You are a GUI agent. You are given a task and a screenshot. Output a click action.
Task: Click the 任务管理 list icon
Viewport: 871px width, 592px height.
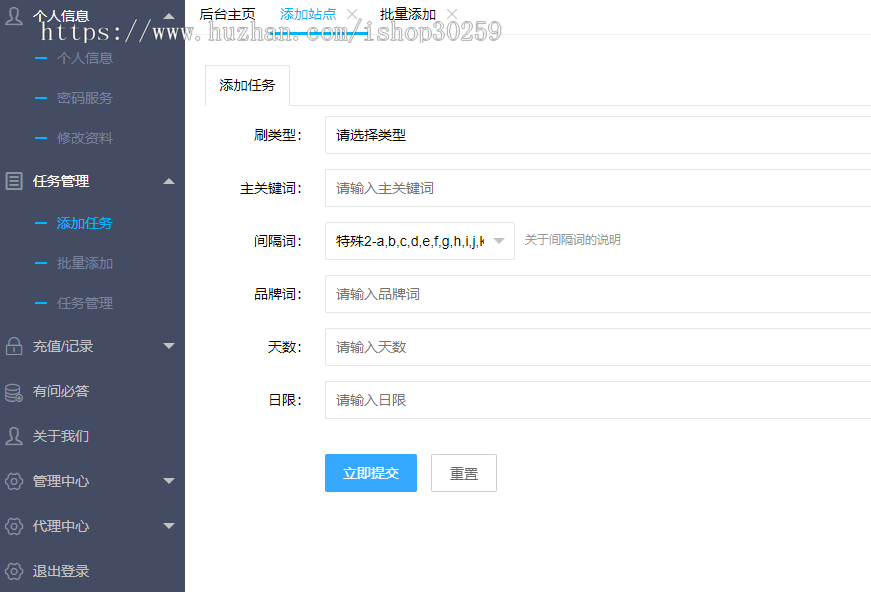point(14,181)
